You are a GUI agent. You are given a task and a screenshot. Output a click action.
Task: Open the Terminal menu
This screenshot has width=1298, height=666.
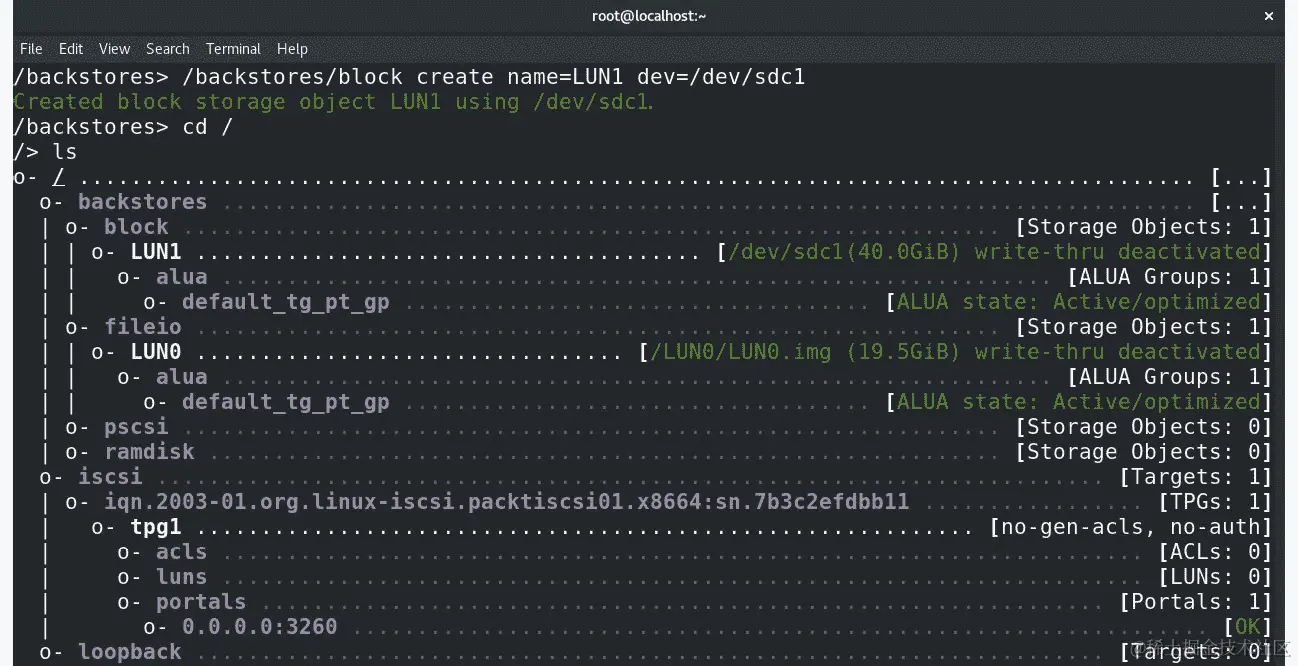[x=233, y=48]
